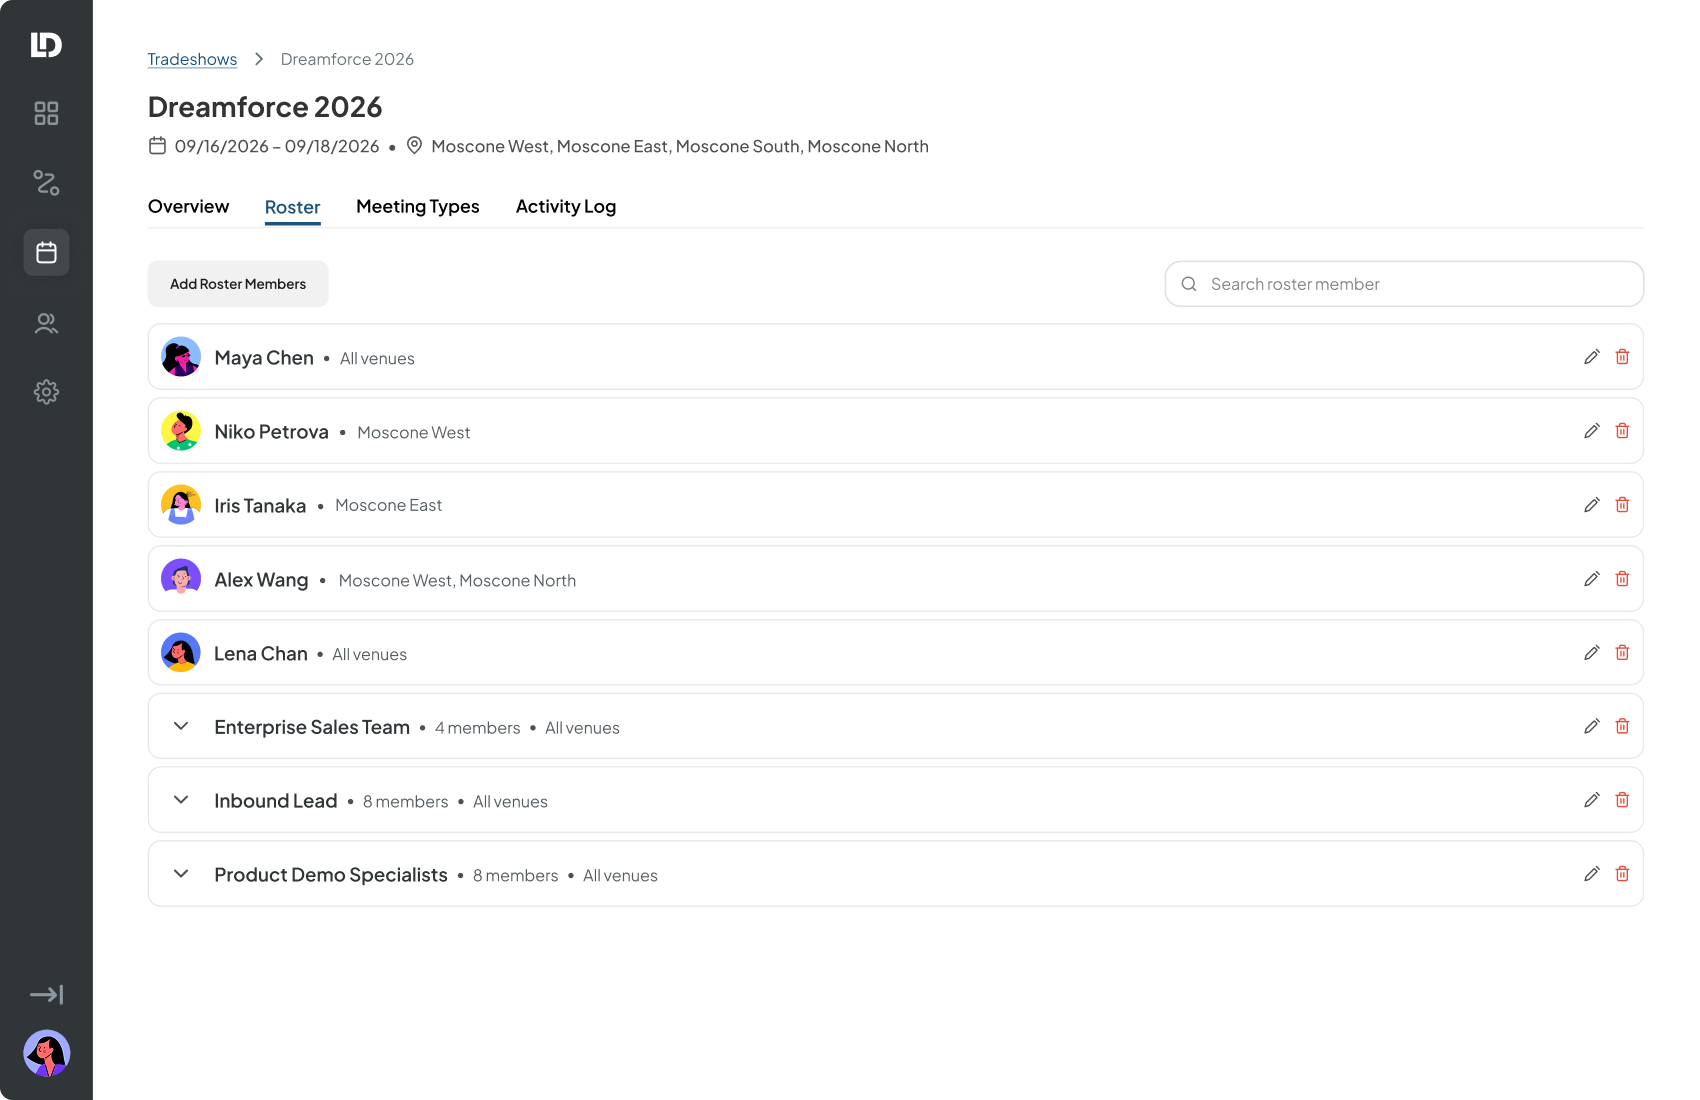Image resolution: width=1700 pixels, height=1100 pixels.
Task: Click the magnifier icon in search box
Action: (1189, 284)
